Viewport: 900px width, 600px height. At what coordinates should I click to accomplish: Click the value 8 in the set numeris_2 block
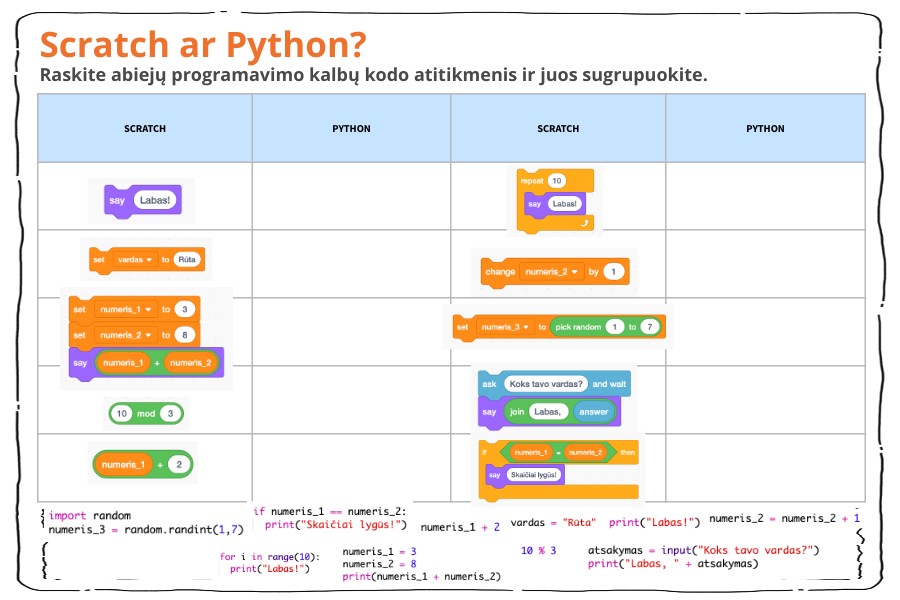tap(184, 335)
